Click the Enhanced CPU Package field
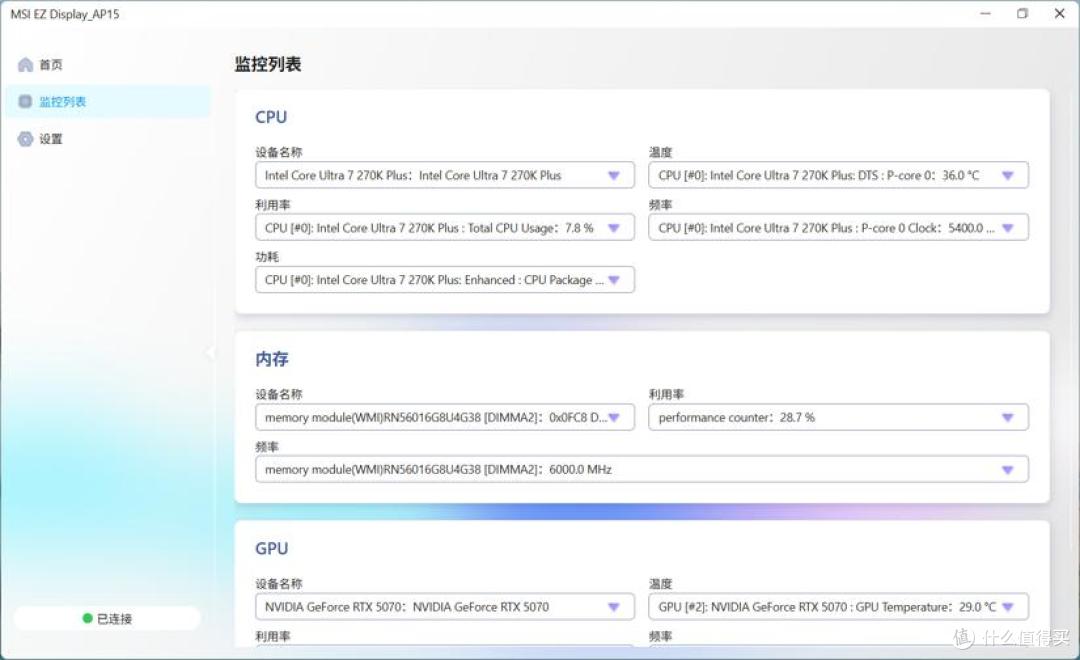 pos(445,280)
